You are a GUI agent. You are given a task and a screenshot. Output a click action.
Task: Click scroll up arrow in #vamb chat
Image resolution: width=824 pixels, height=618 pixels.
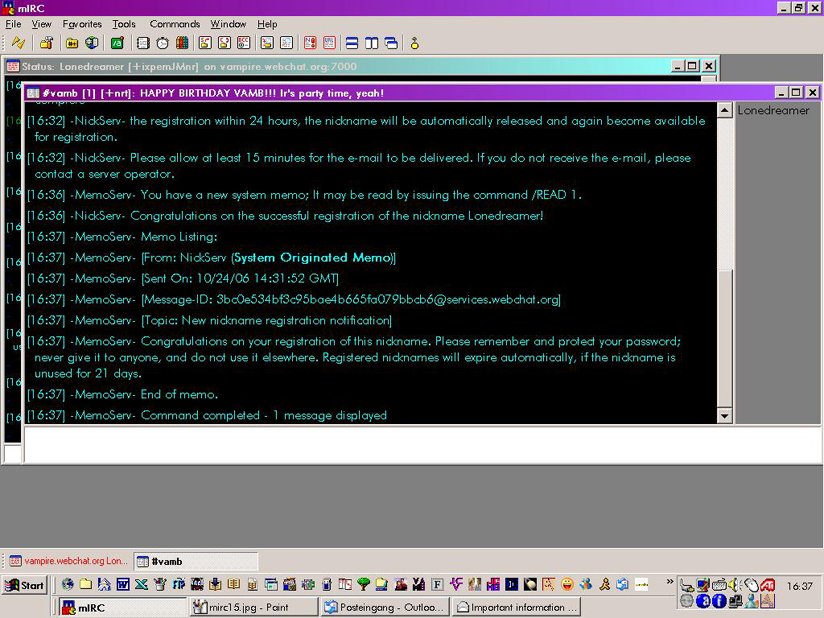coord(725,110)
